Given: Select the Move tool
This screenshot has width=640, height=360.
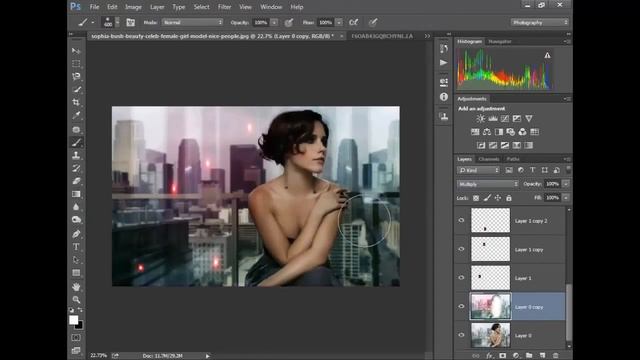Looking at the screenshot, I should pyautogui.click(x=76, y=51).
